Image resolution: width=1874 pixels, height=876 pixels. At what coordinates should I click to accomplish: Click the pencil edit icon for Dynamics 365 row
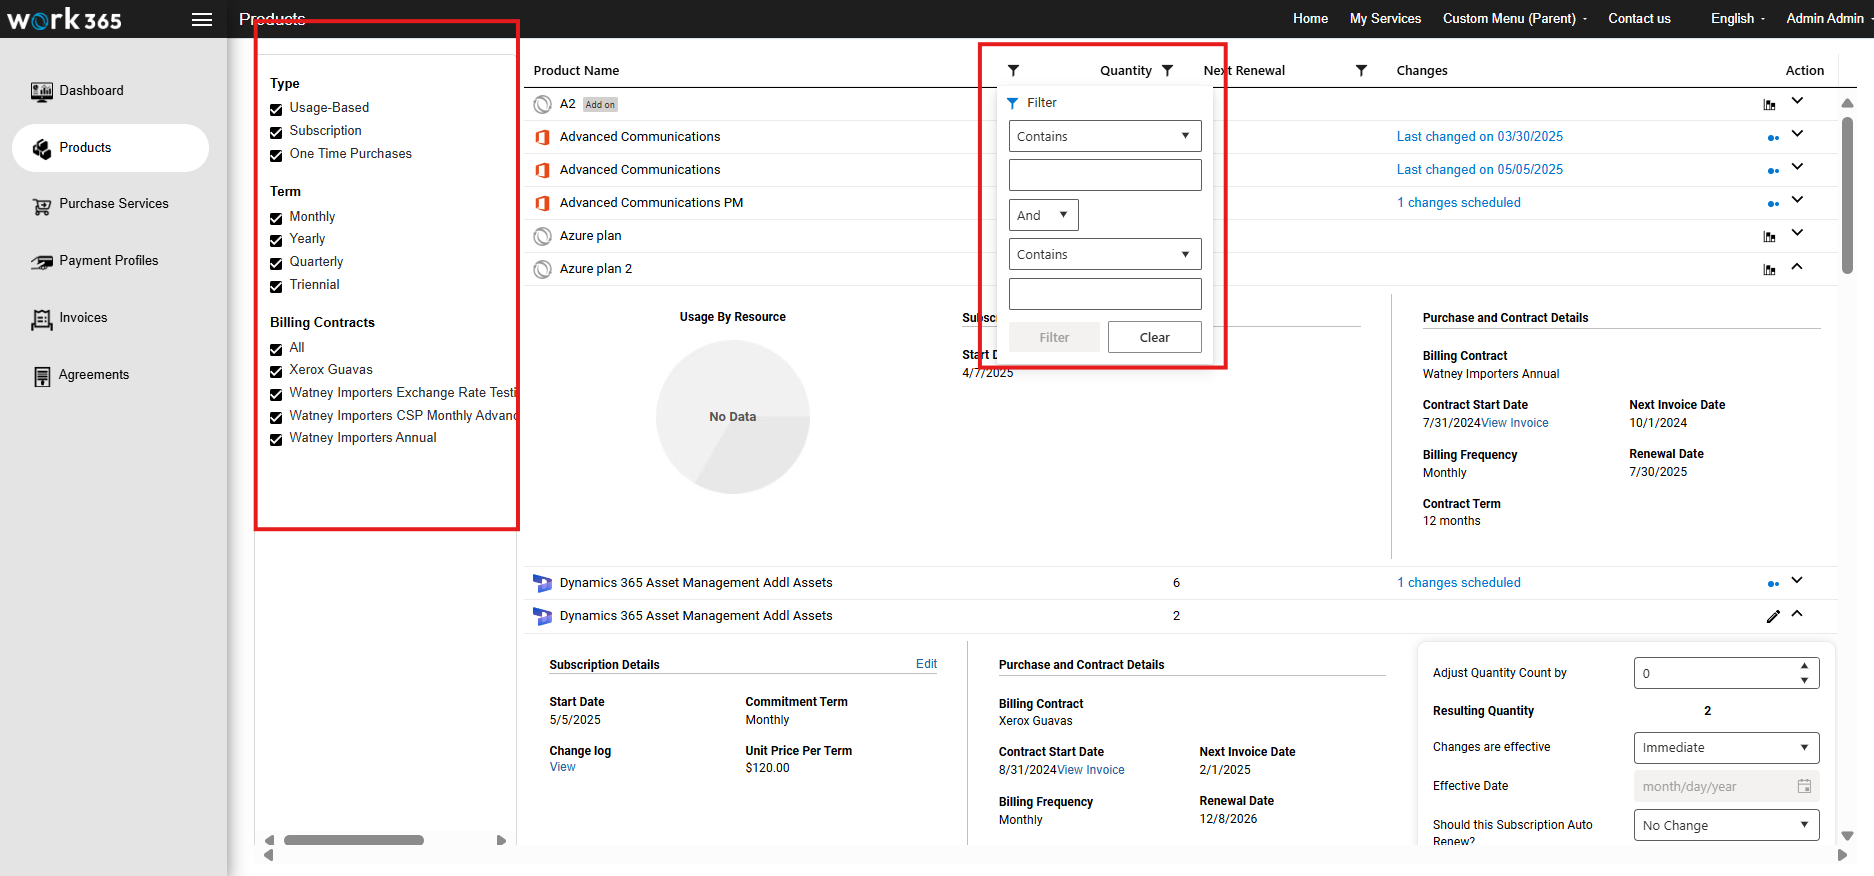(1773, 617)
